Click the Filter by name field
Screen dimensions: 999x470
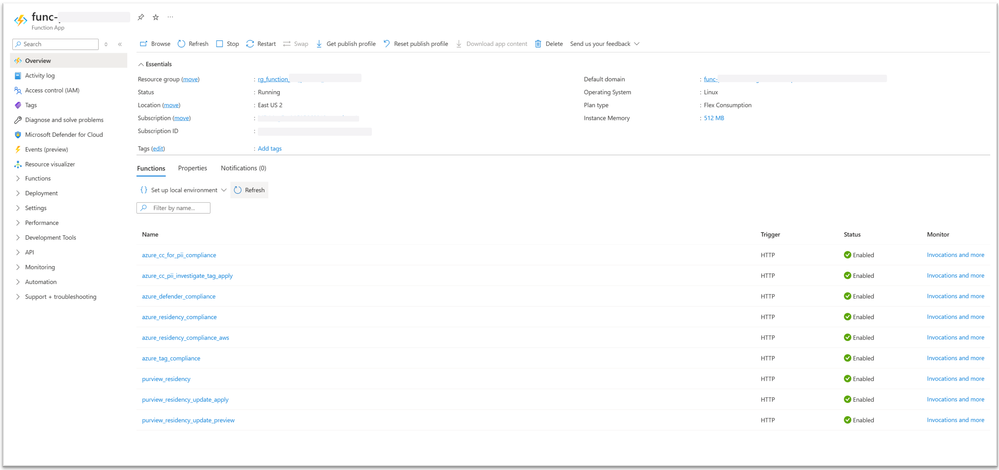pos(173,208)
